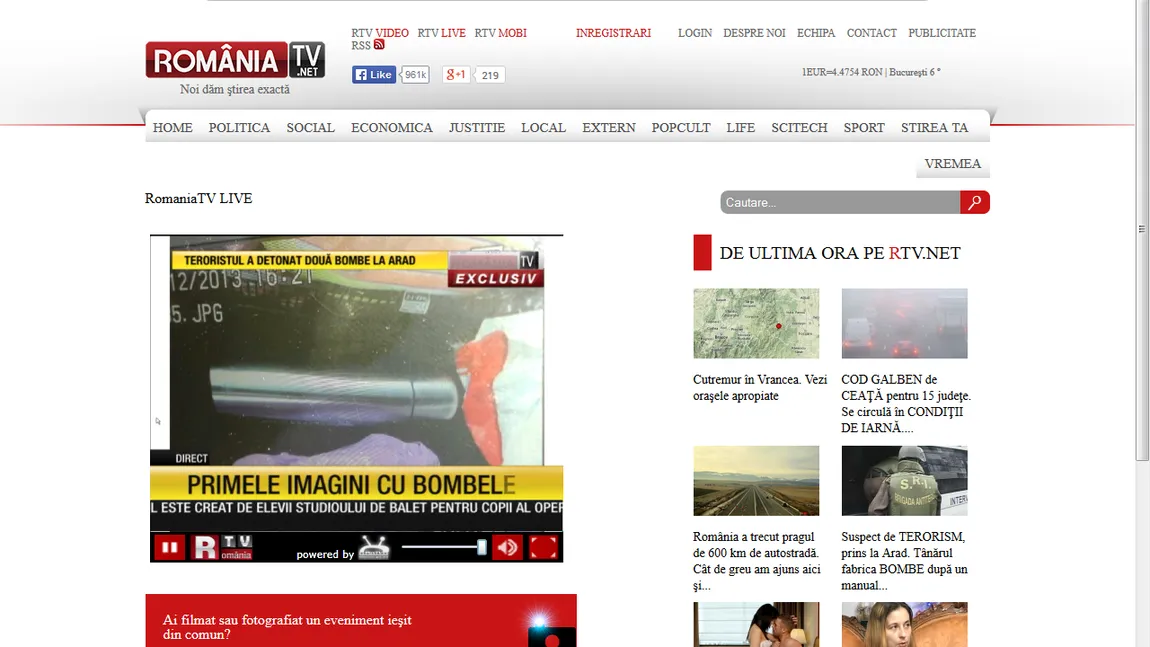
Task: Open the CONTACT link
Action: [871, 33]
